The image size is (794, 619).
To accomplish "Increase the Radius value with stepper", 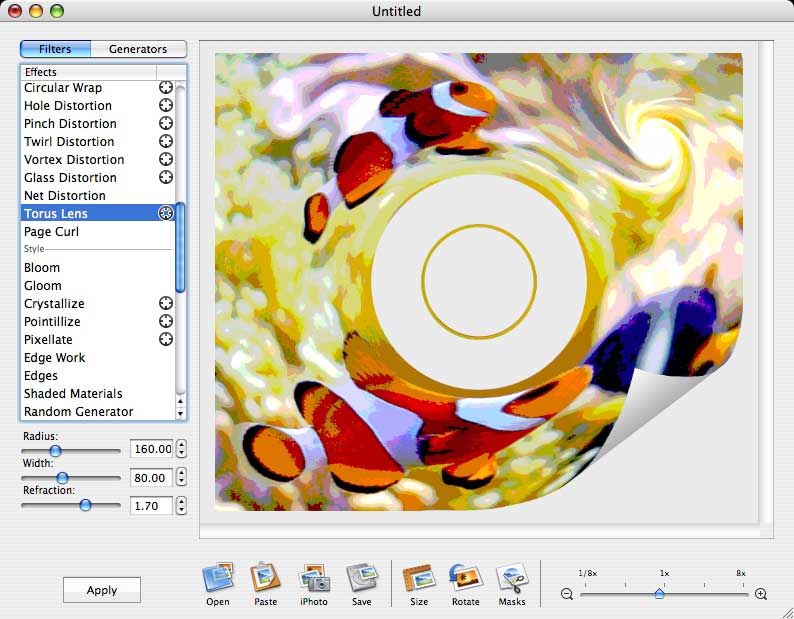I will (x=181, y=445).
